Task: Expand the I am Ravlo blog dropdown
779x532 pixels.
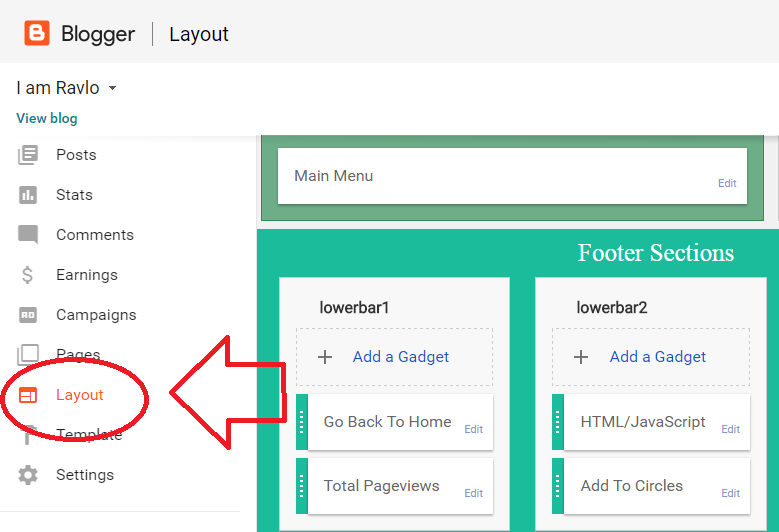Action: (x=113, y=88)
